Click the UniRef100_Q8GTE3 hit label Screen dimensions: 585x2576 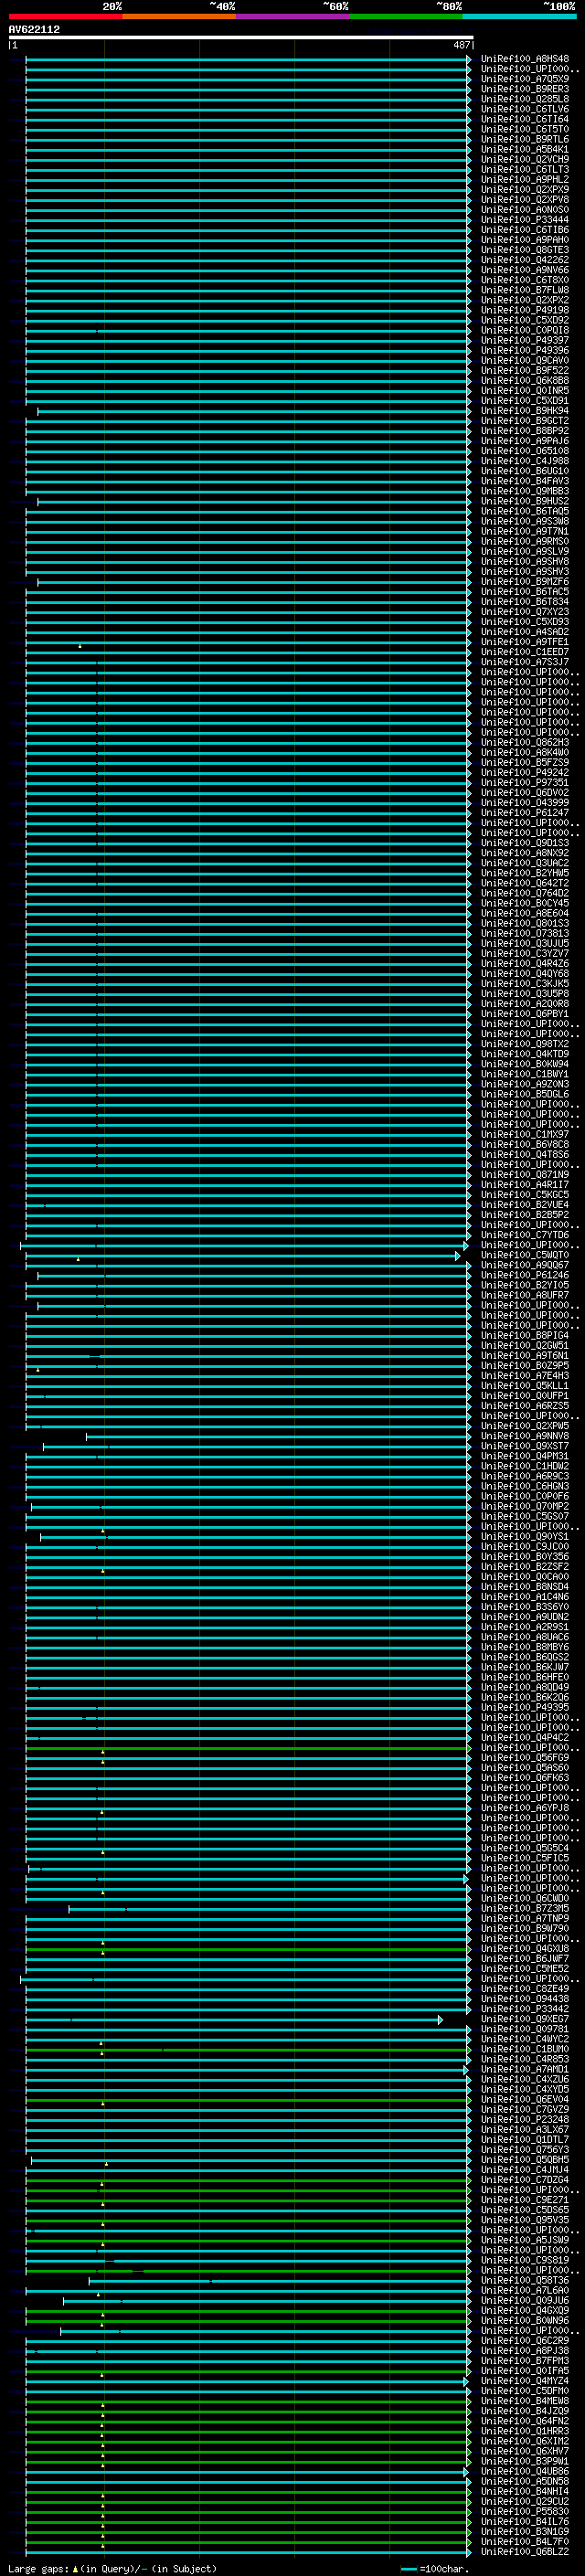(524, 250)
